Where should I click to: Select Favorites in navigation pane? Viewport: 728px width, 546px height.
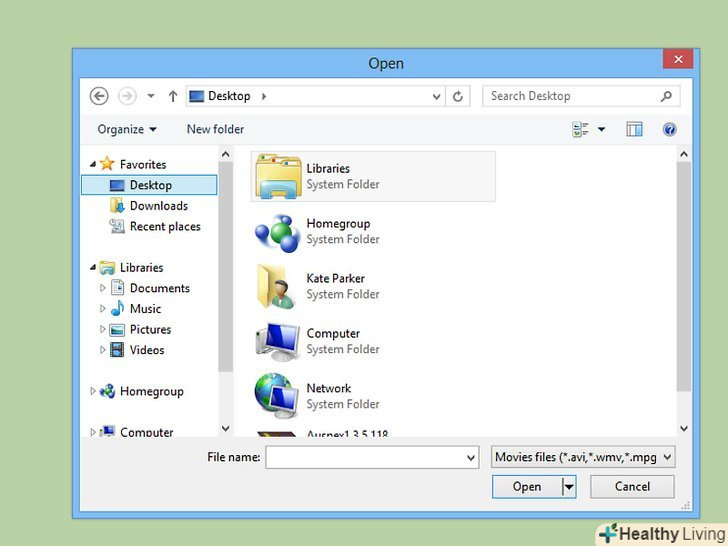[x=143, y=164]
